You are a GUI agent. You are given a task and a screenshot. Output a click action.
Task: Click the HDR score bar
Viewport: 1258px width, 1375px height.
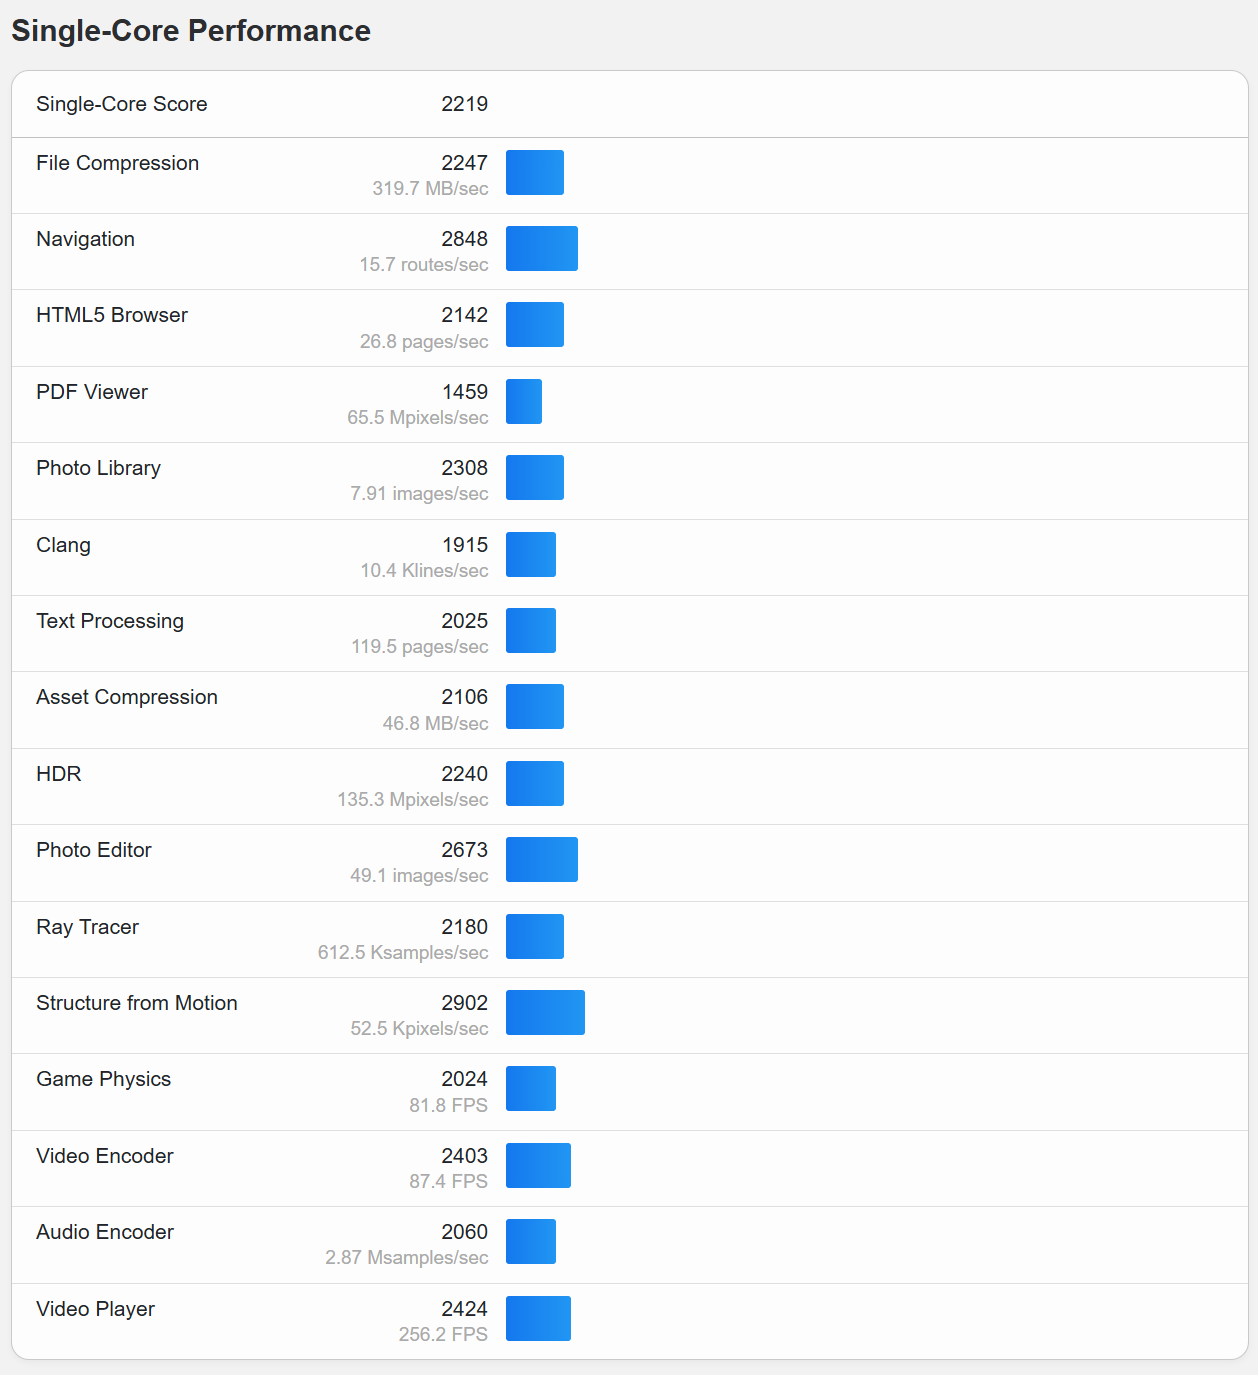(x=535, y=783)
